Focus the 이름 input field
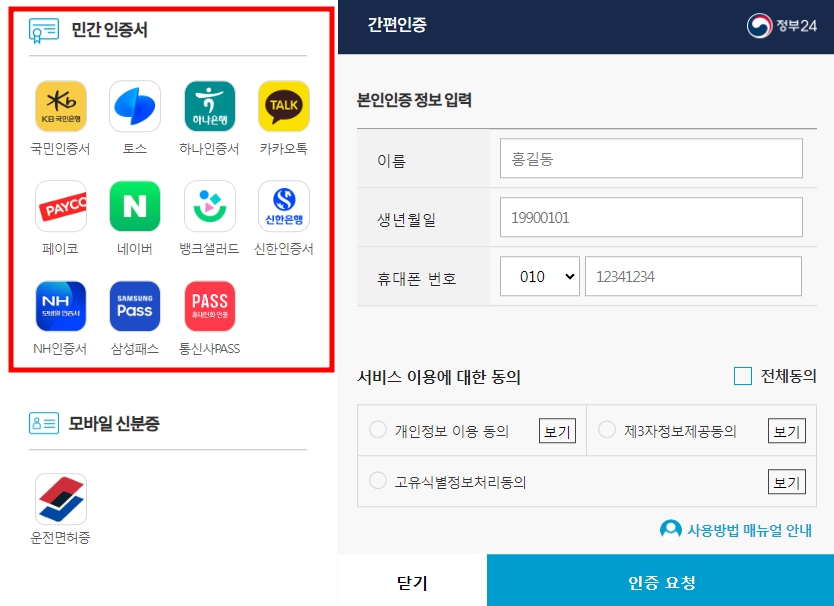This screenshot has width=834, height=606. pos(651,158)
